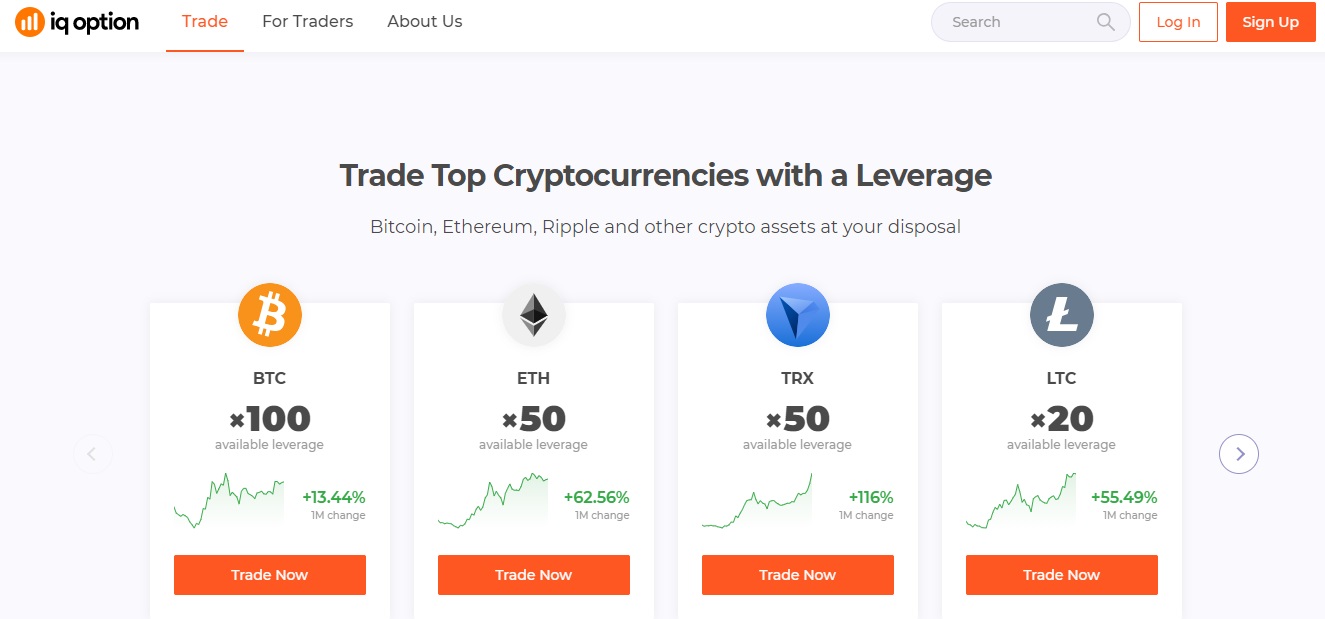Click the IQ Option logo
Viewport: 1325px width, 619px height.
click(x=77, y=22)
